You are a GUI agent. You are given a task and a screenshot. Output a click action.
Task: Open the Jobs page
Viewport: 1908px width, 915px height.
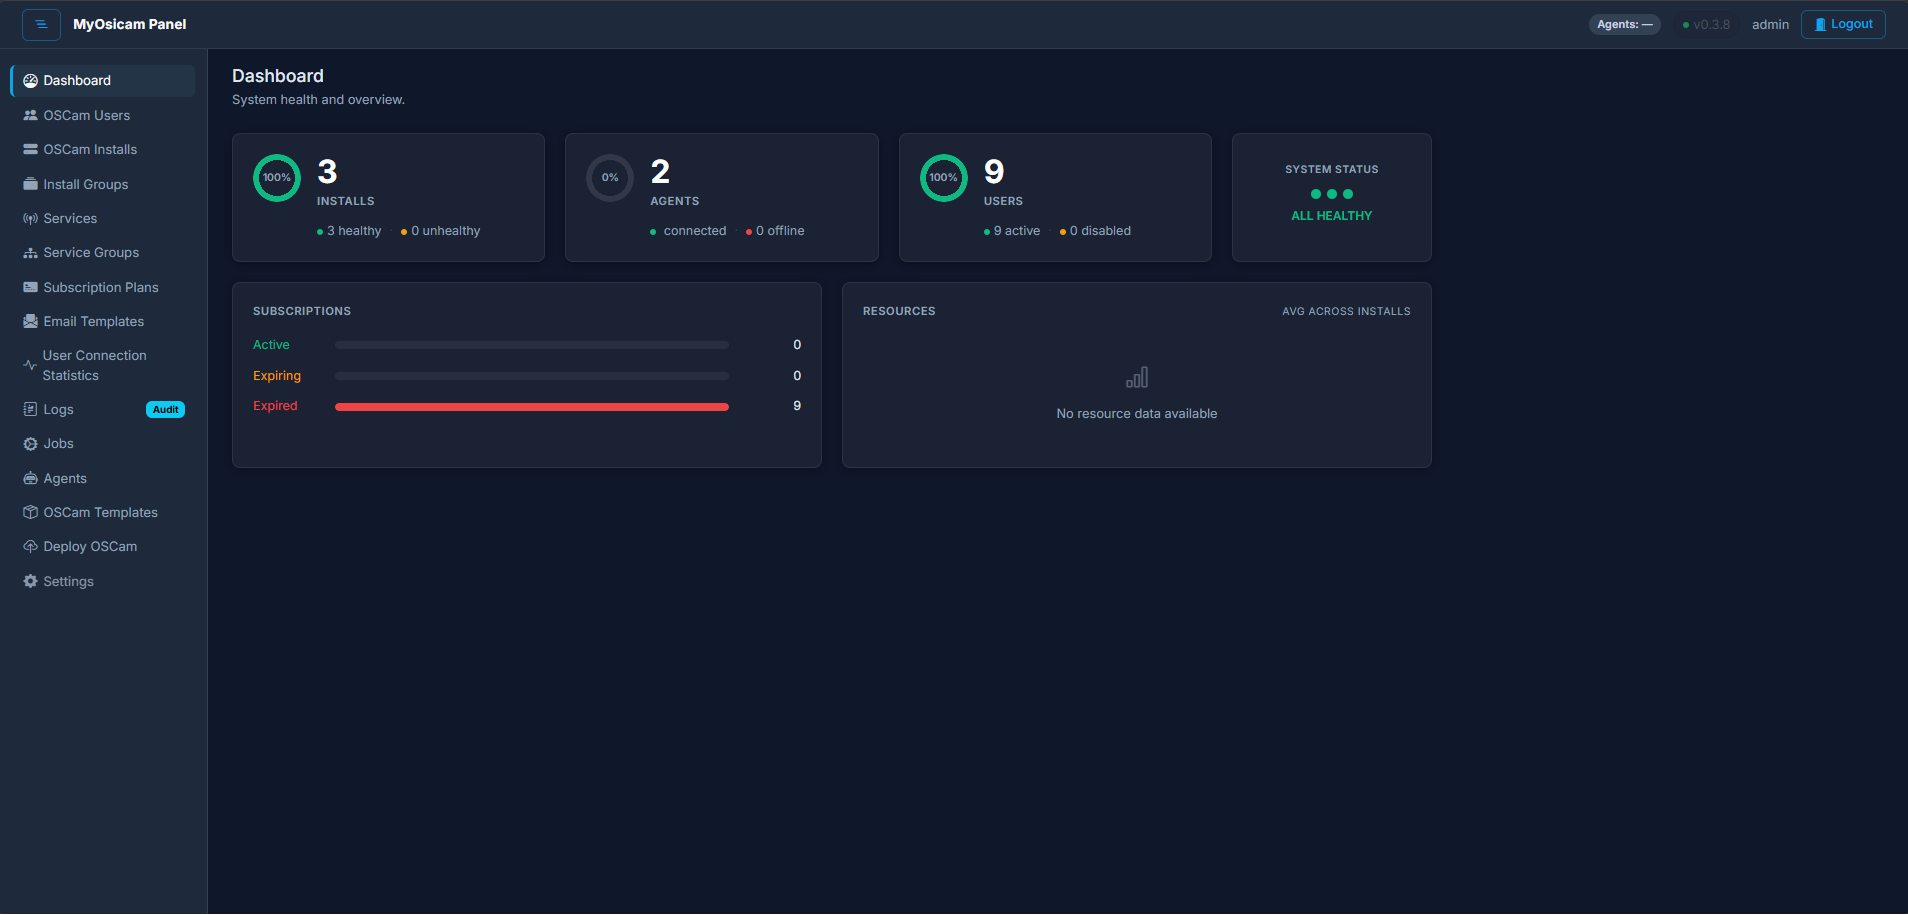(103, 444)
